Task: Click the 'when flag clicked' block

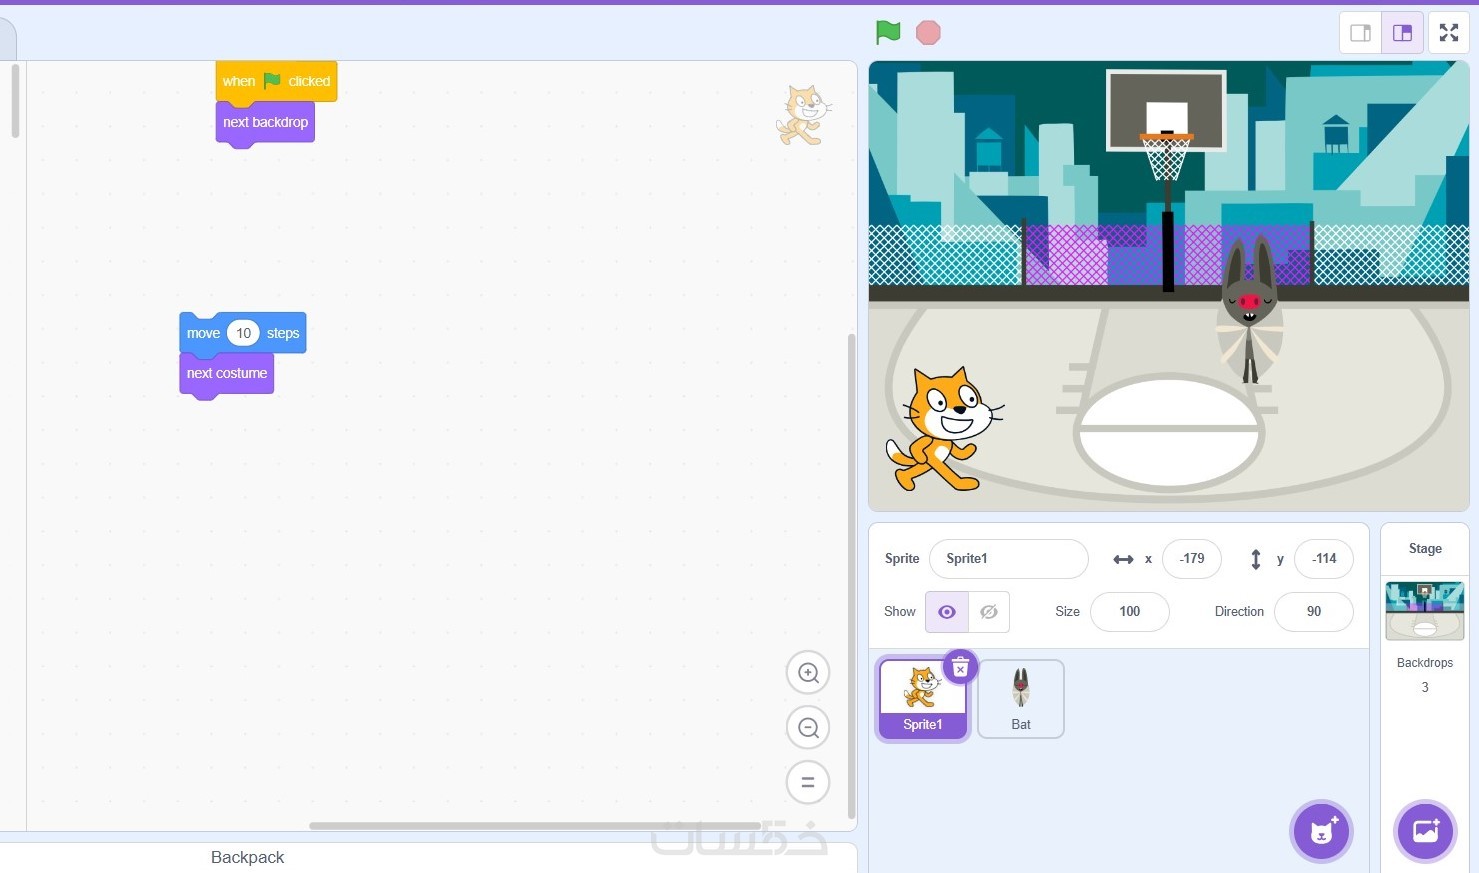Action: (x=276, y=82)
